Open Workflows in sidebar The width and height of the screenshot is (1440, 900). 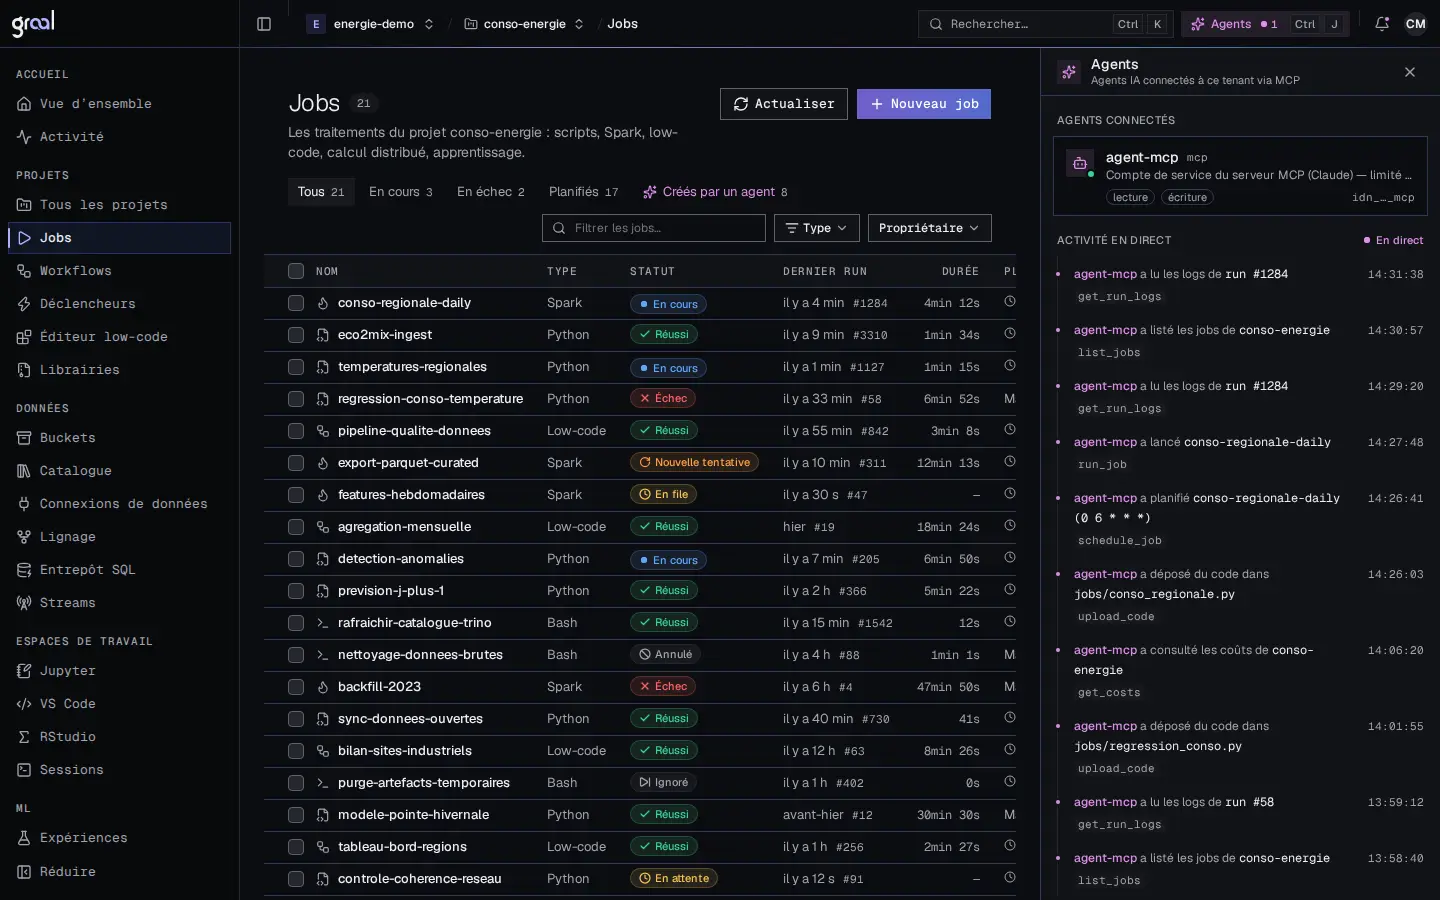119,271
